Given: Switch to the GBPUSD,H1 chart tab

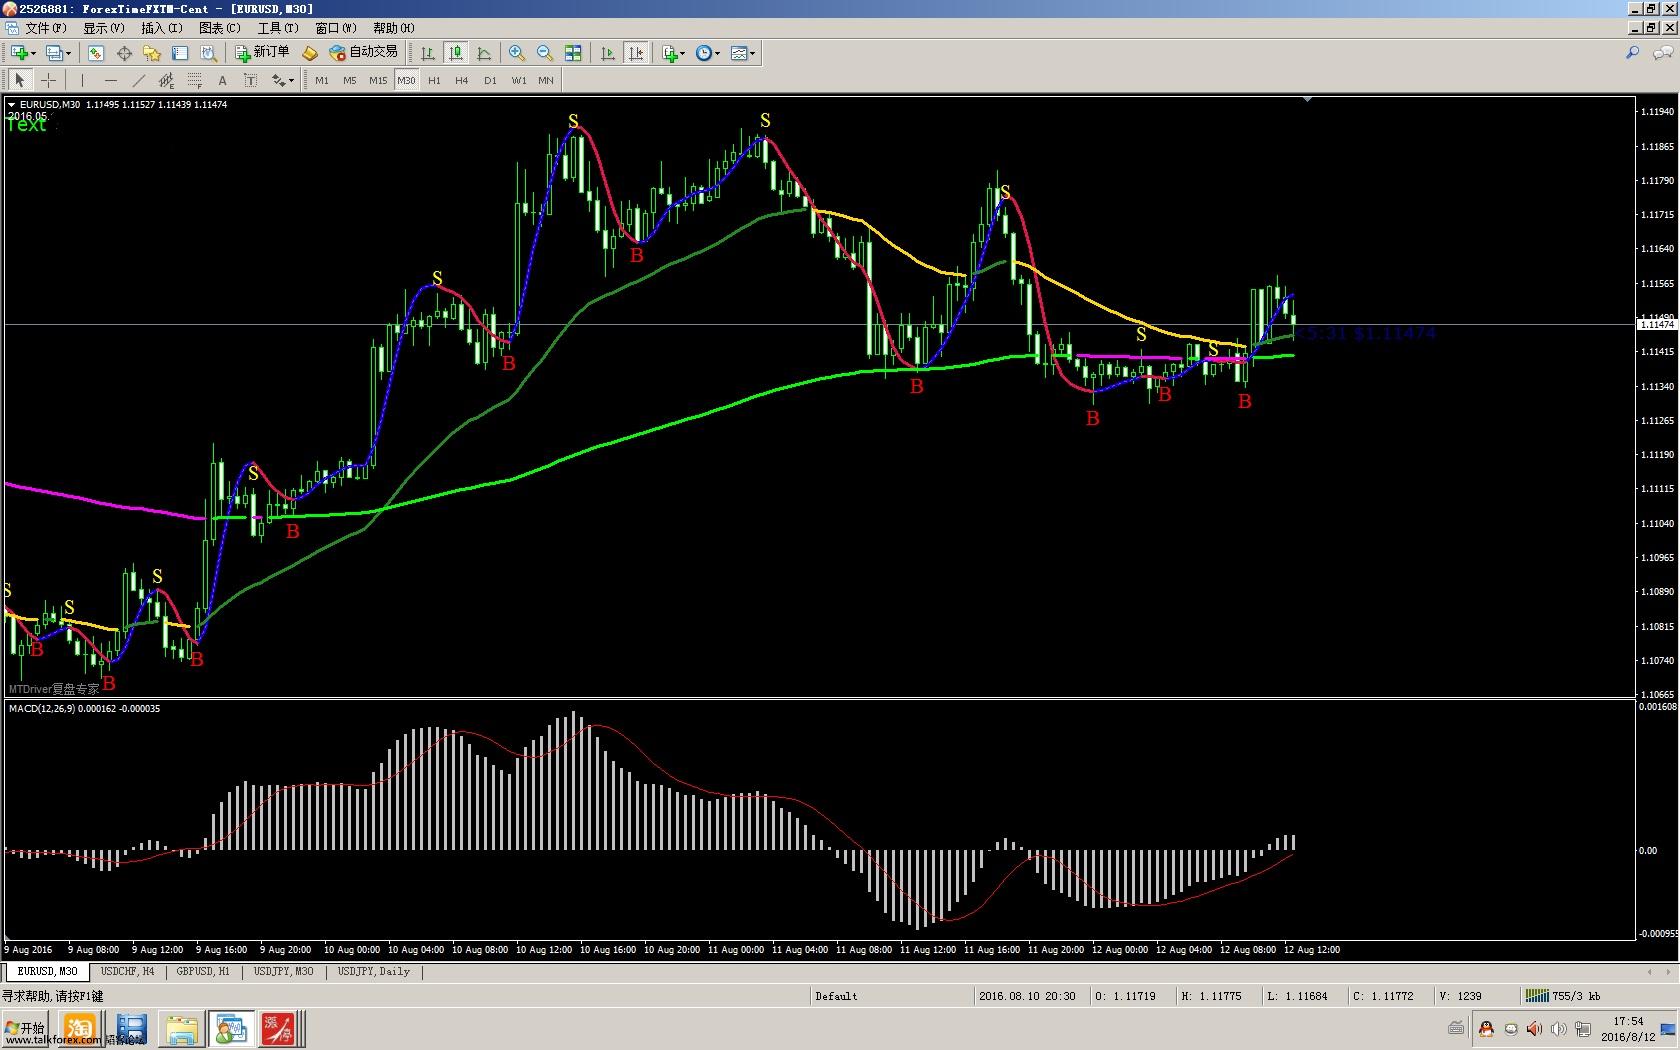Looking at the screenshot, I should 203,971.
